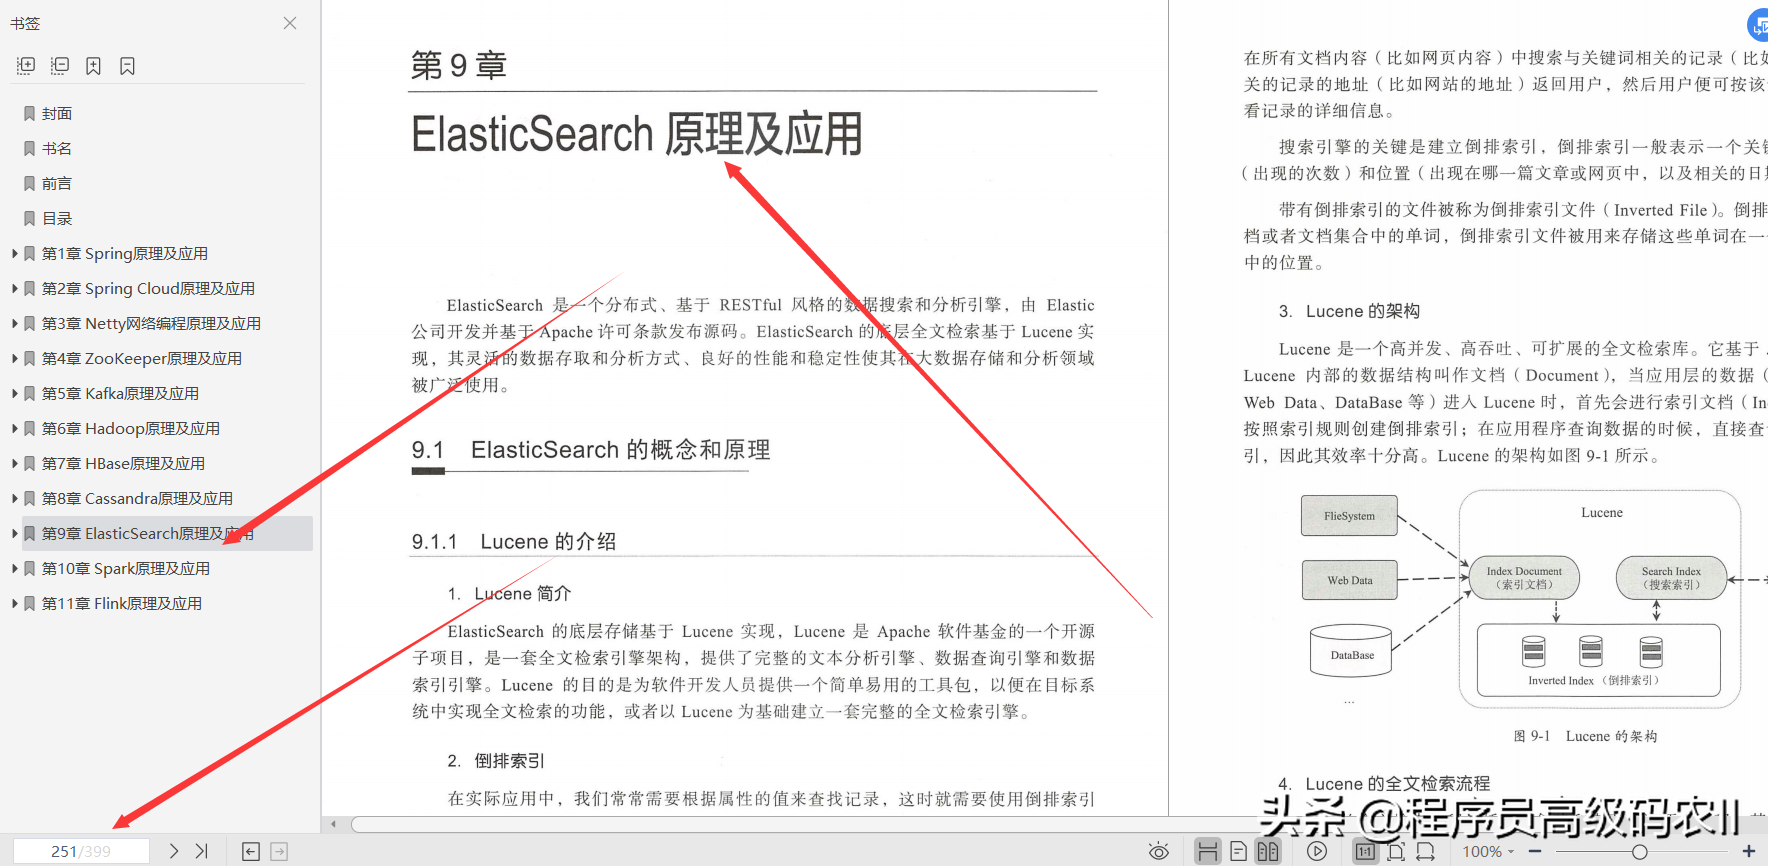Click the next view forward icon
1768x866 pixels.
pyautogui.click(x=279, y=852)
